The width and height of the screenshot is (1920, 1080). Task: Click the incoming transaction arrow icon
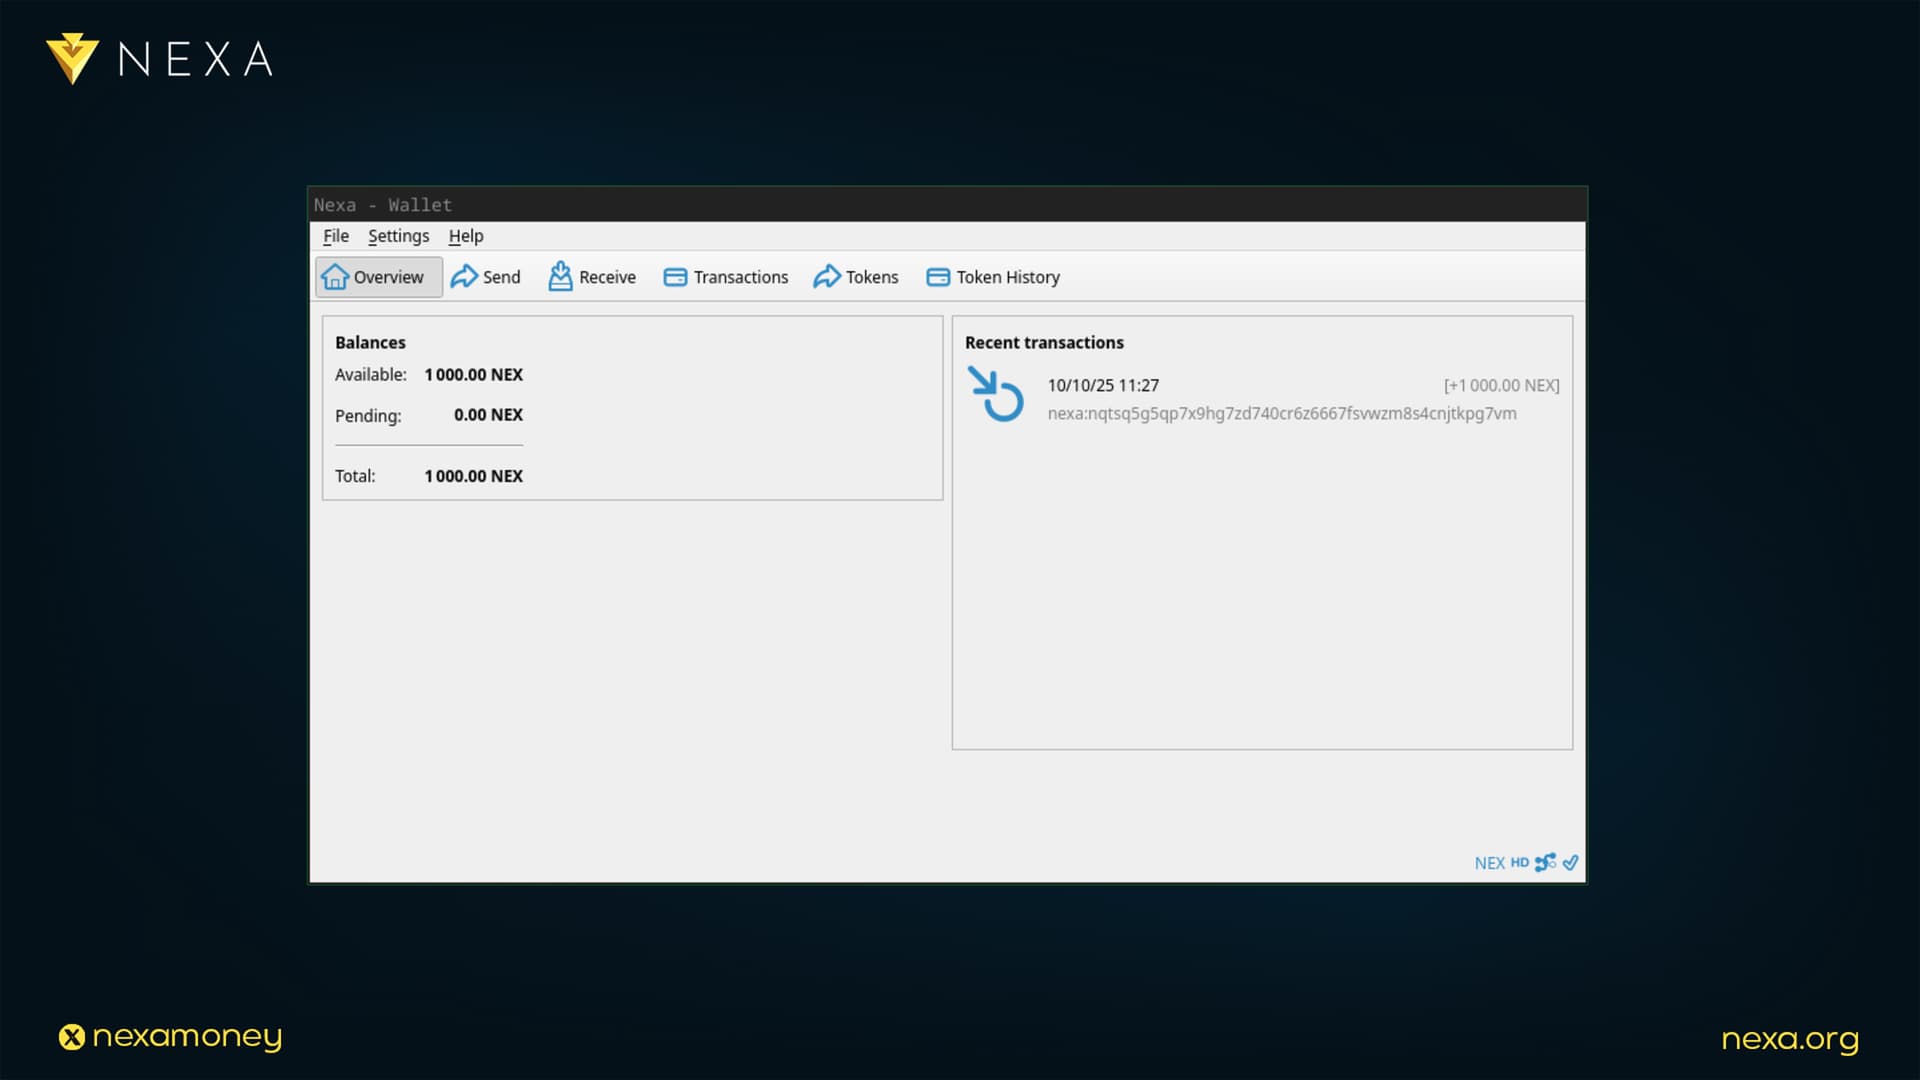(x=995, y=395)
